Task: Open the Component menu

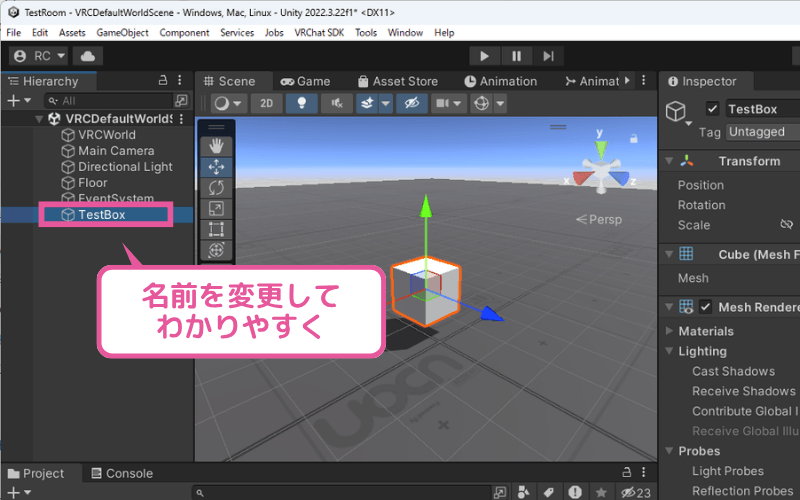Action: (x=184, y=33)
